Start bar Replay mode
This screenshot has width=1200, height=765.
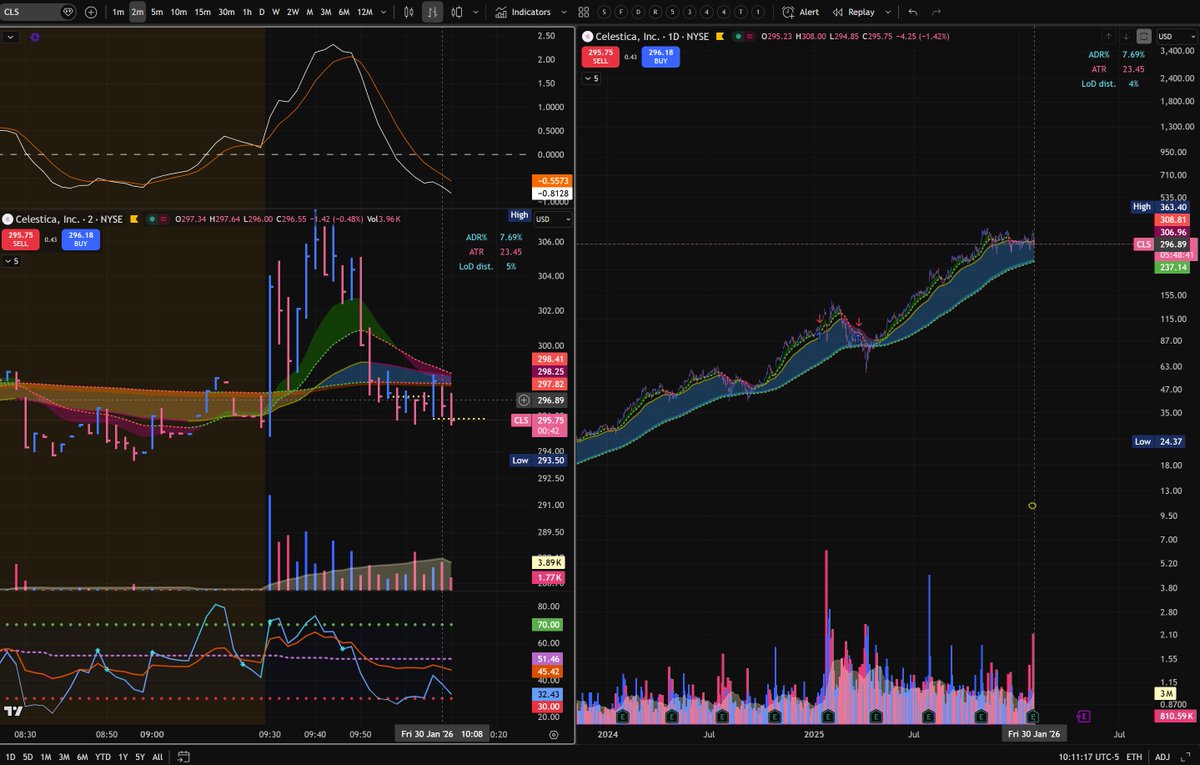point(854,12)
